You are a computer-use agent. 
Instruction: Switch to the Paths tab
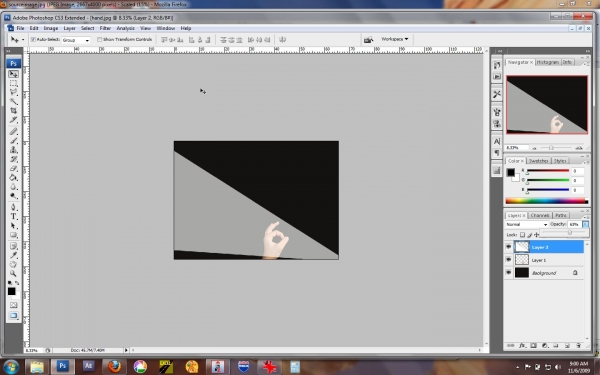(561, 215)
